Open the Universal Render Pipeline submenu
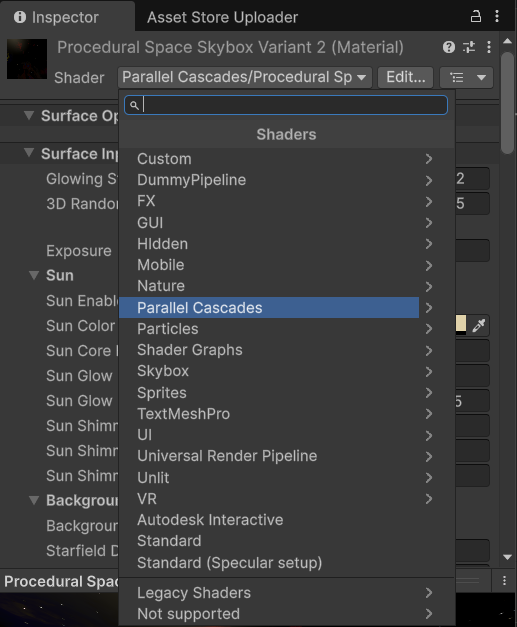The image size is (517, 627). (287, 456)
